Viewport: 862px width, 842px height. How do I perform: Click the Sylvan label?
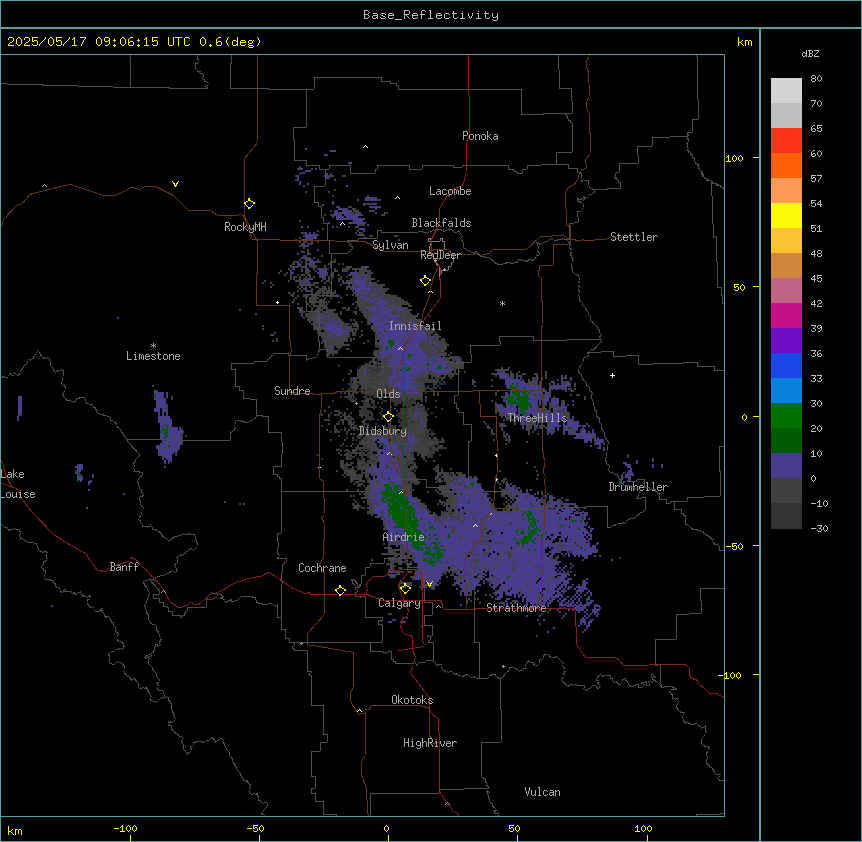[x=390, y=245]
